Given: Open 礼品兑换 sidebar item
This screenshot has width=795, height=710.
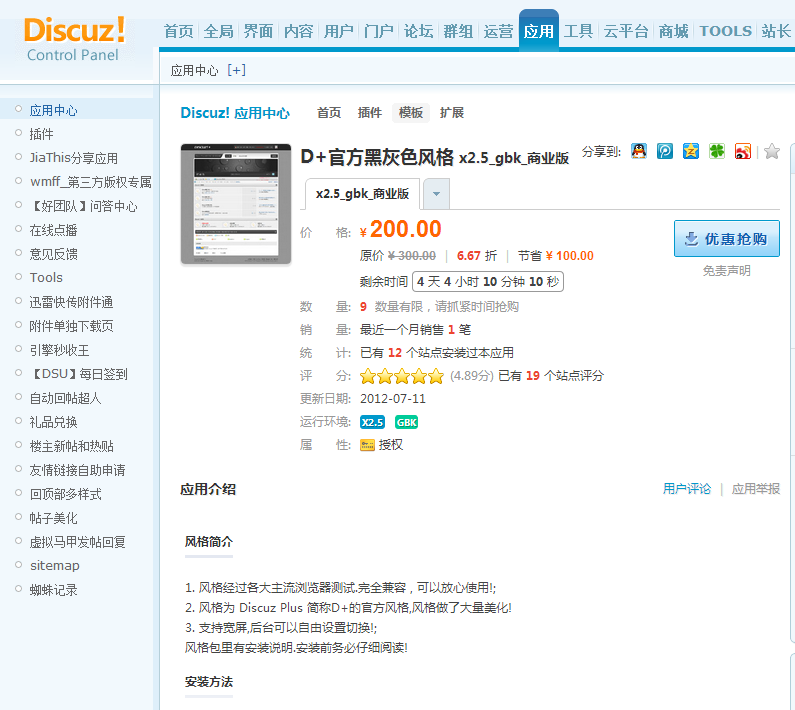Looking at the screenshot, I should [x=53, y=422].
